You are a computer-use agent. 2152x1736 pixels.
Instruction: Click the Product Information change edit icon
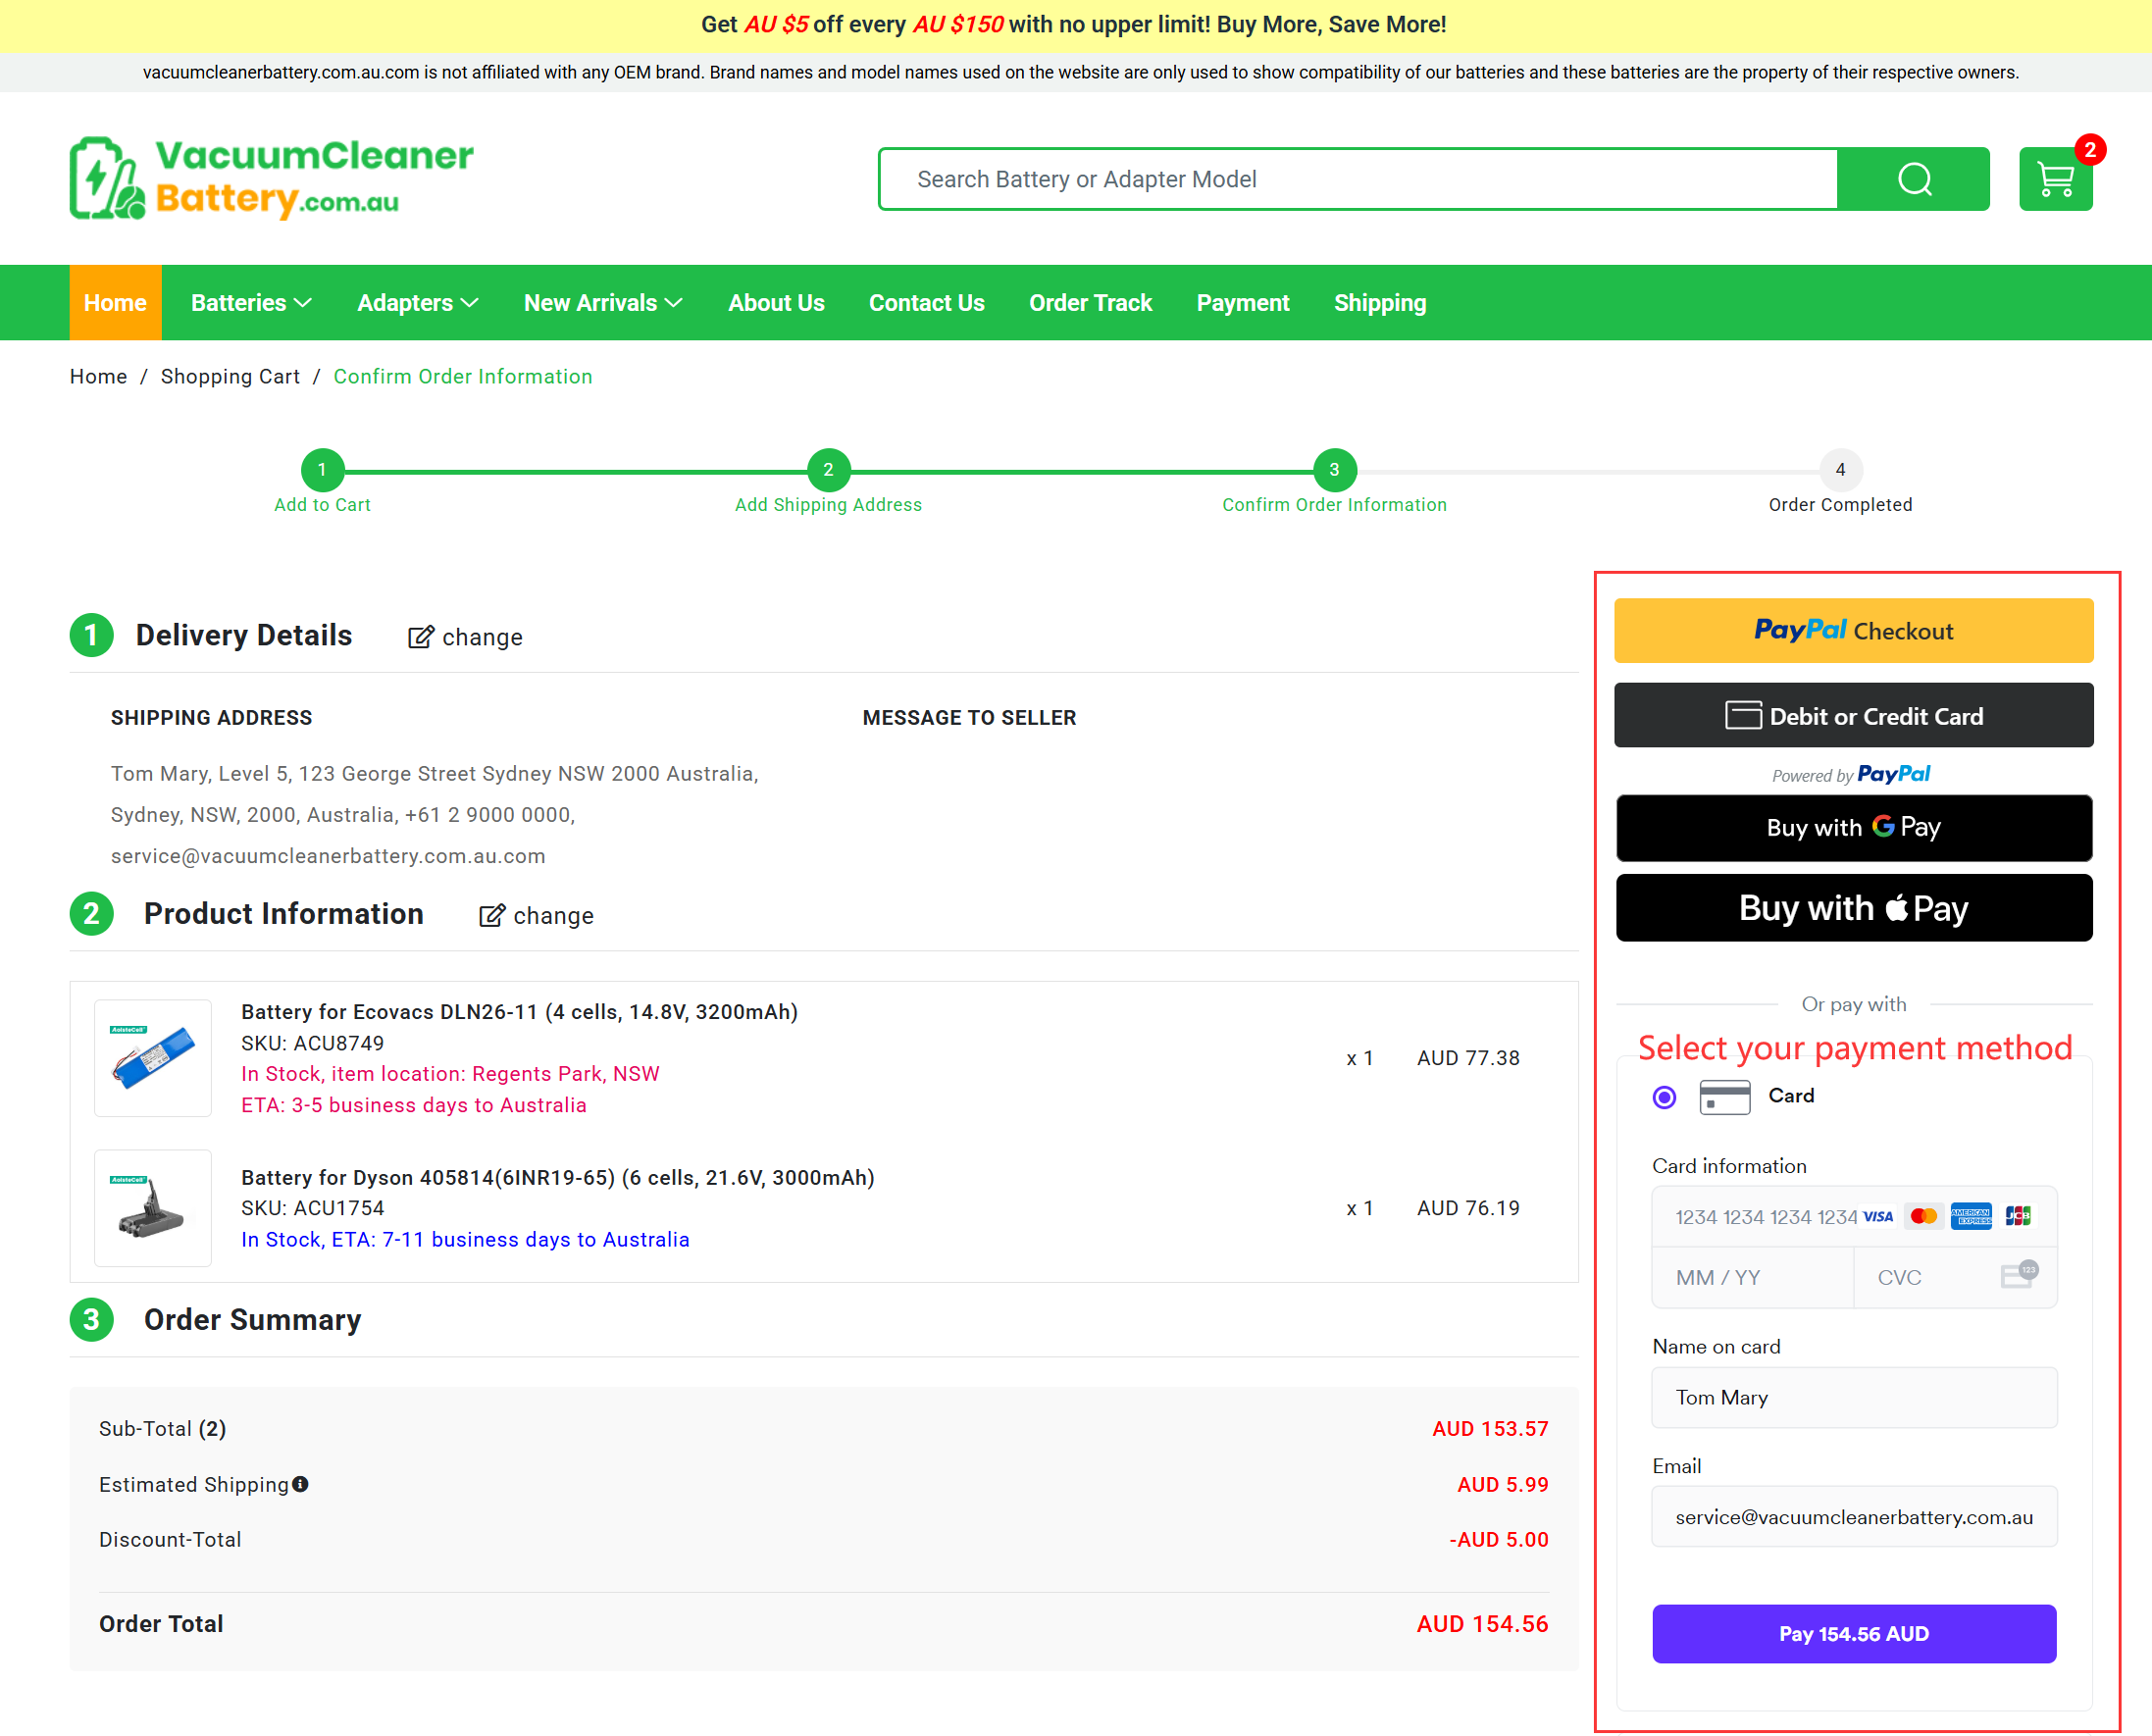[x=491, y=915]
